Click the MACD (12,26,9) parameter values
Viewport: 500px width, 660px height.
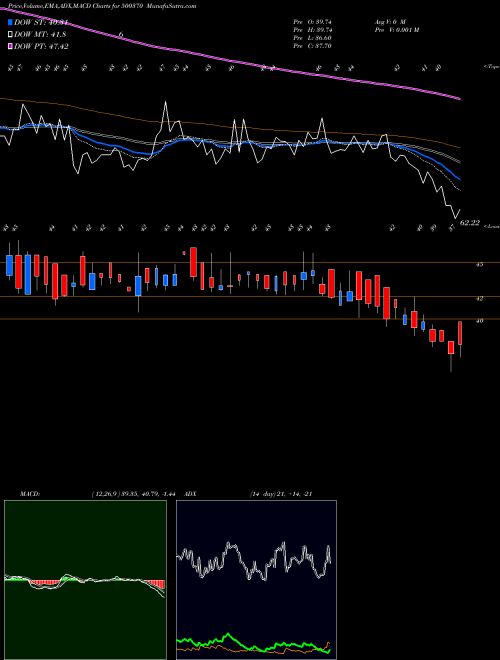pyautogui.click(x=133, y=494)
